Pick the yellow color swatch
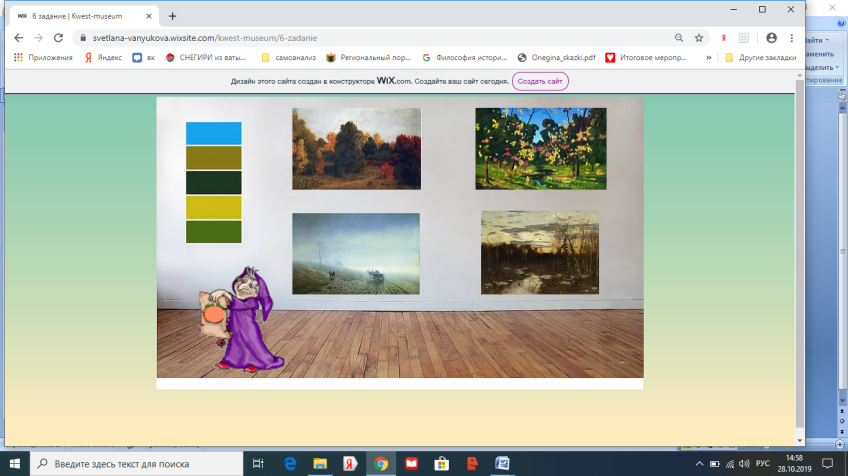The image size is (848, 476). (x=214, y=208)
